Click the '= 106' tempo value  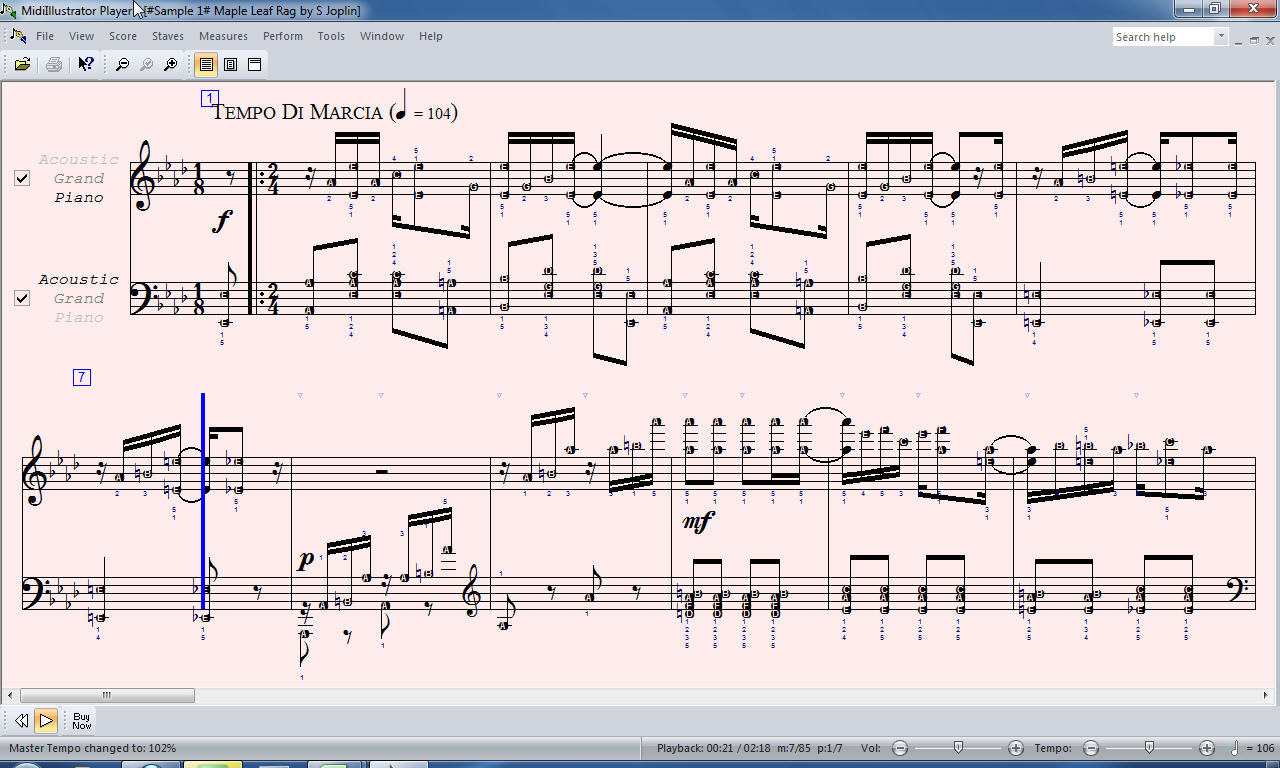(1260, 748)
